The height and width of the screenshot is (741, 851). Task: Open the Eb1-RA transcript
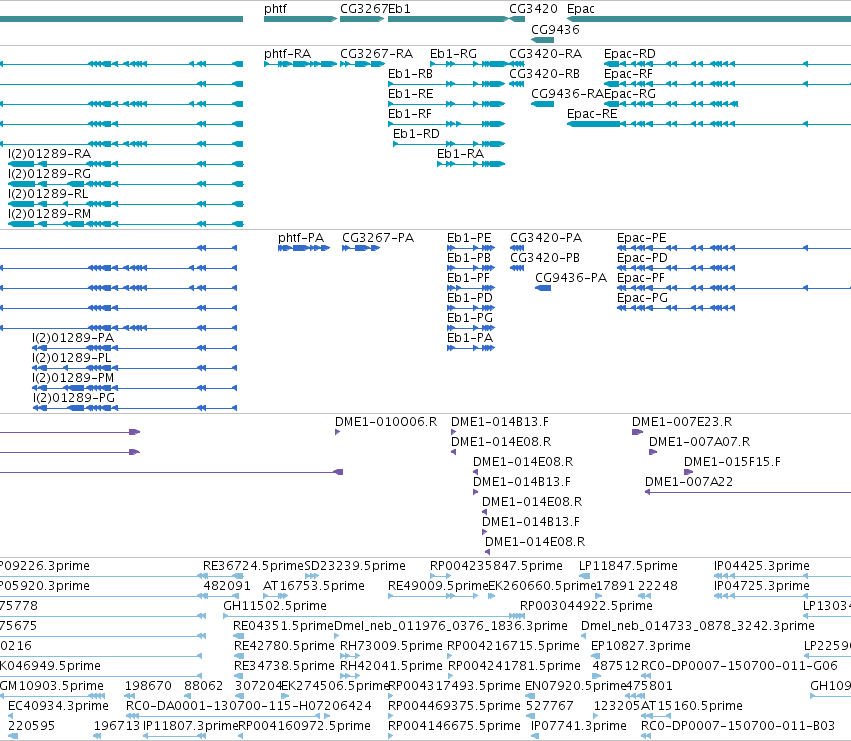coord(471,164)
